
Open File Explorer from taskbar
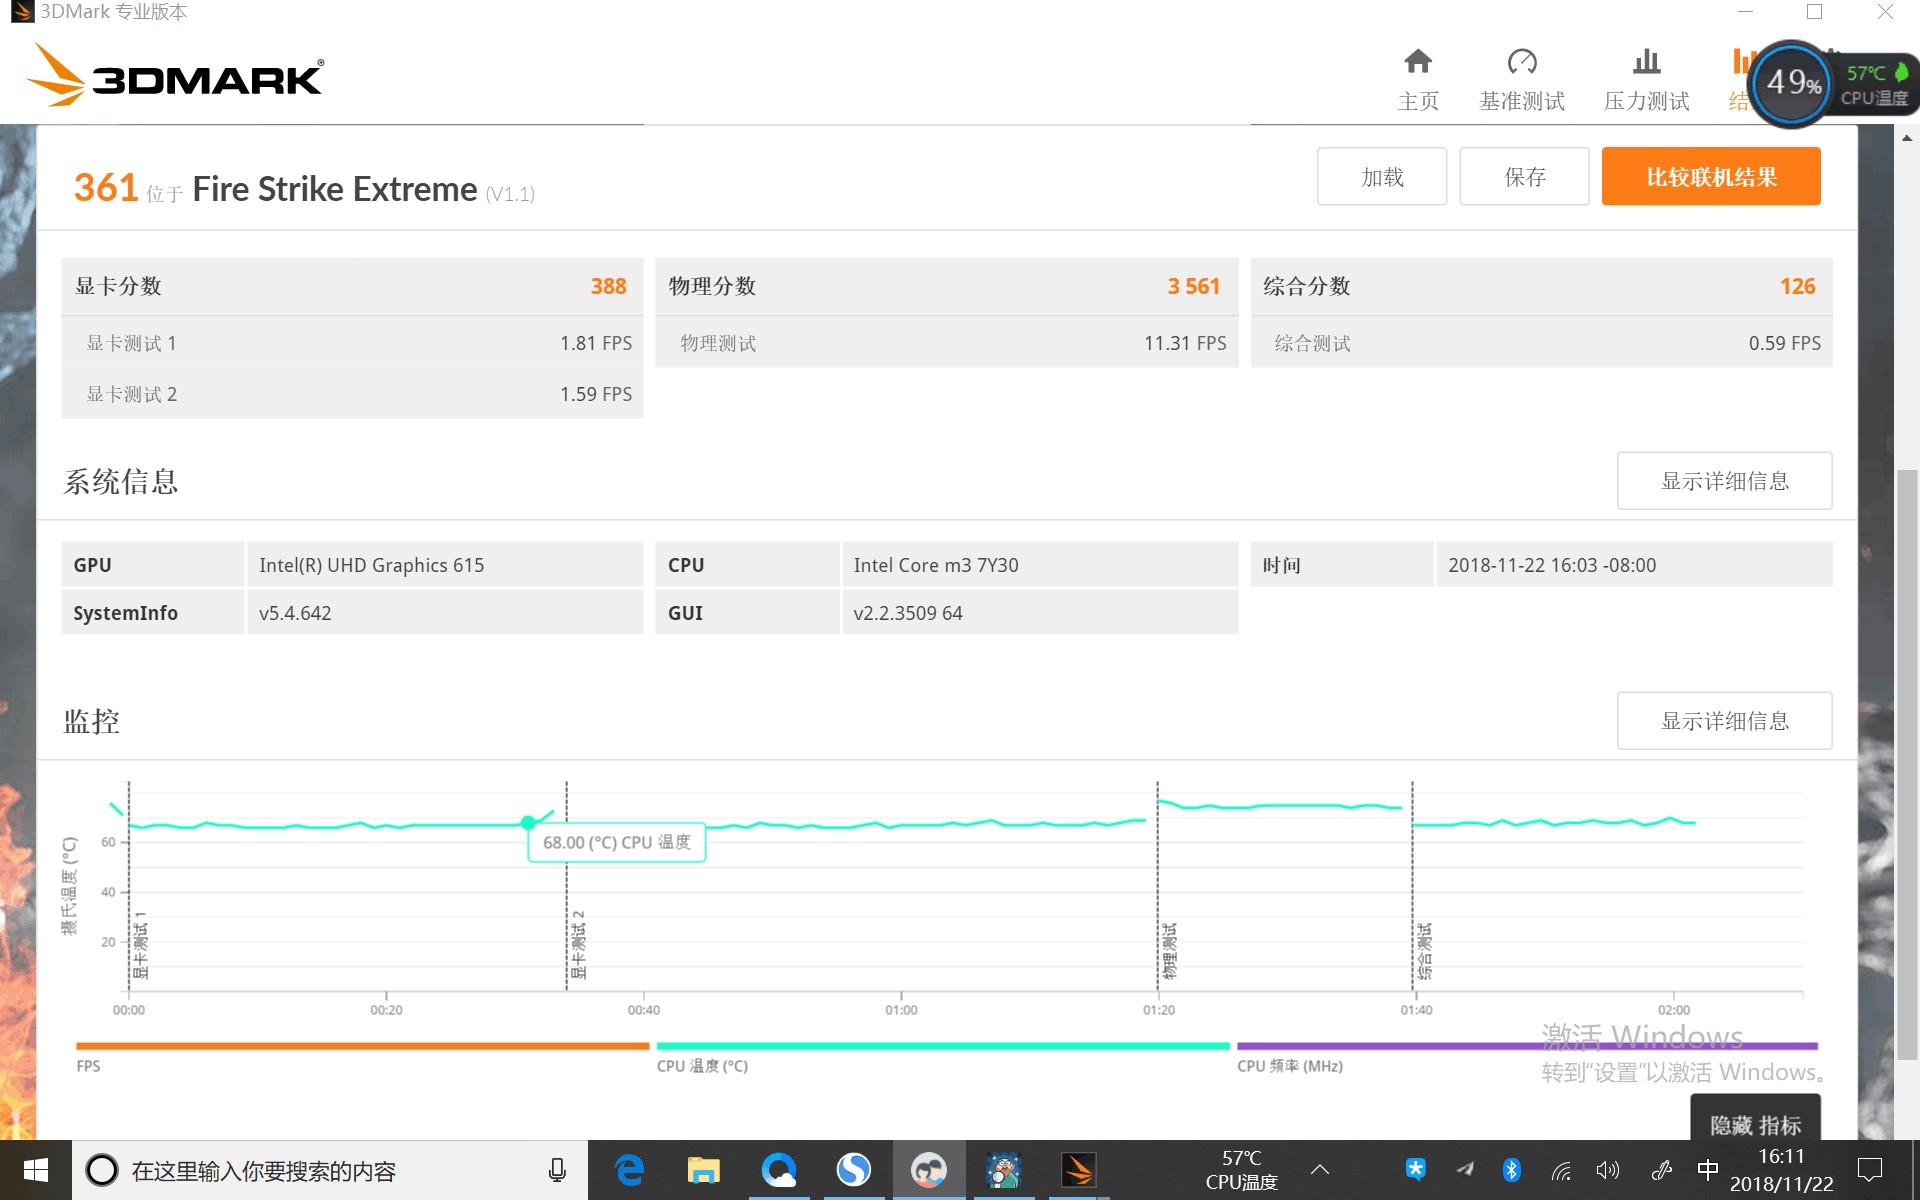[x=703, y=1170]
